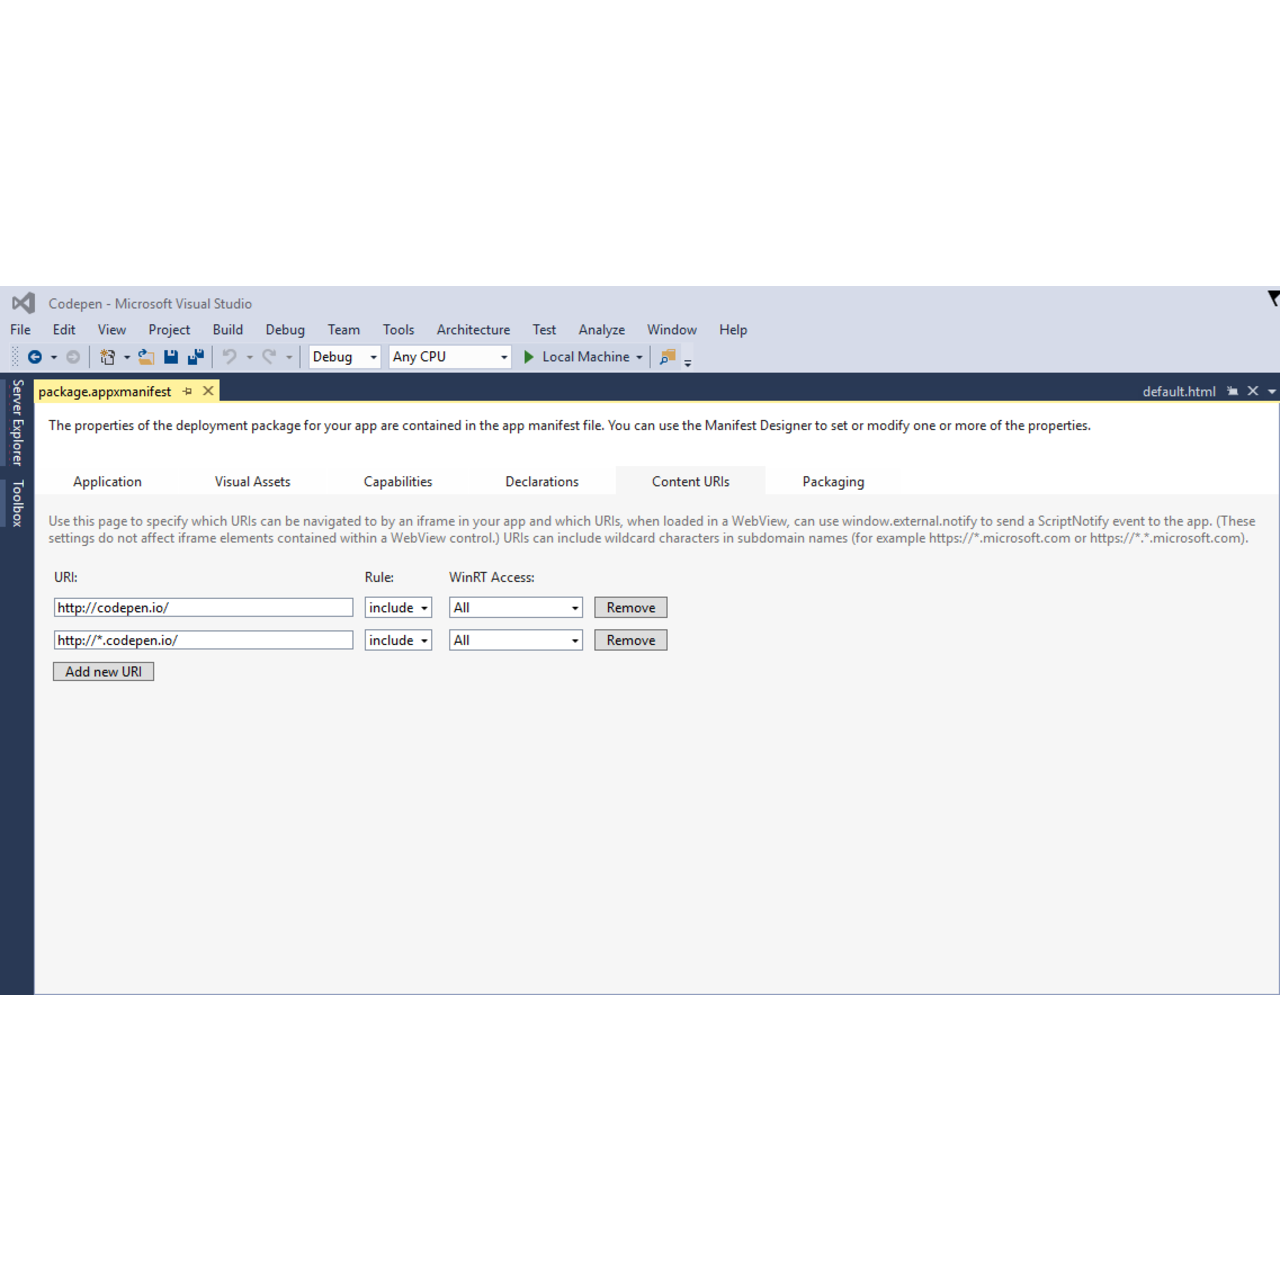Click the http://*.codepen.io/ URI input field

pyautogui.click(x=203, y=641)
